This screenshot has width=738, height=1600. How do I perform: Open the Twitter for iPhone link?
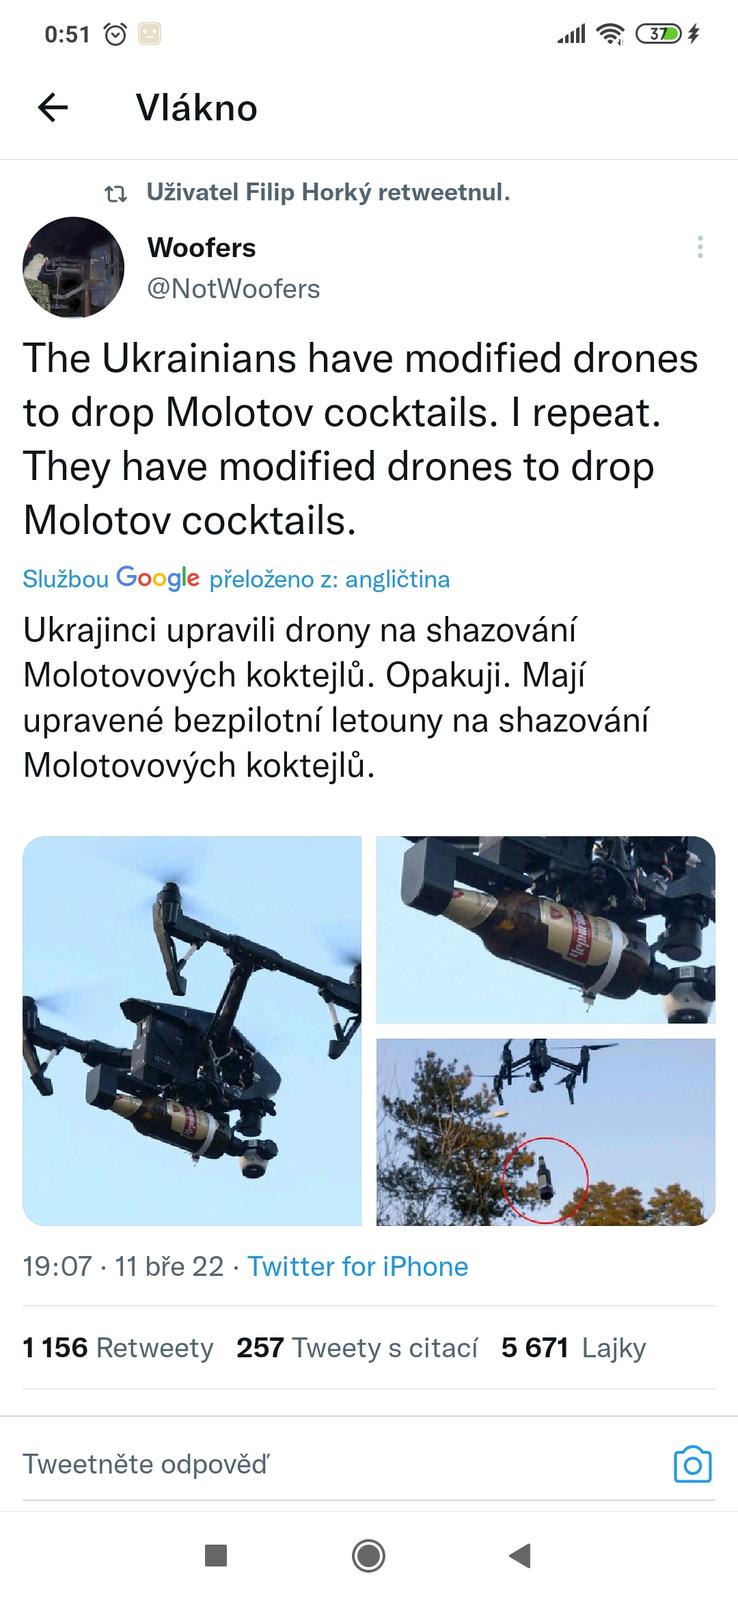point(358,1266)
